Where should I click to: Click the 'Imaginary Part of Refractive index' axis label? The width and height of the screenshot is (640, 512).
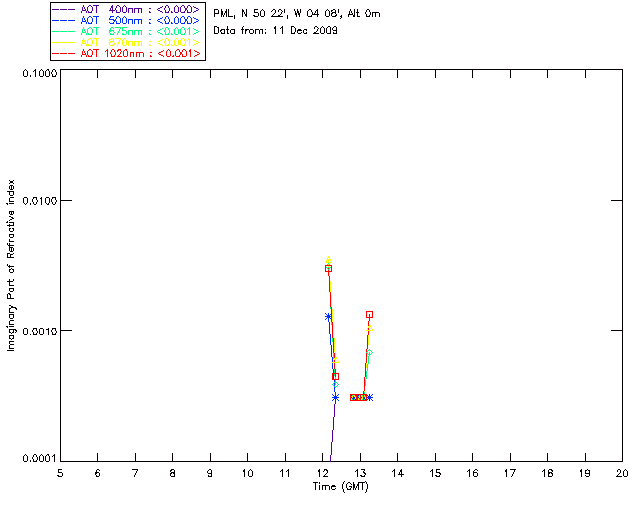[x=11, y=265]
